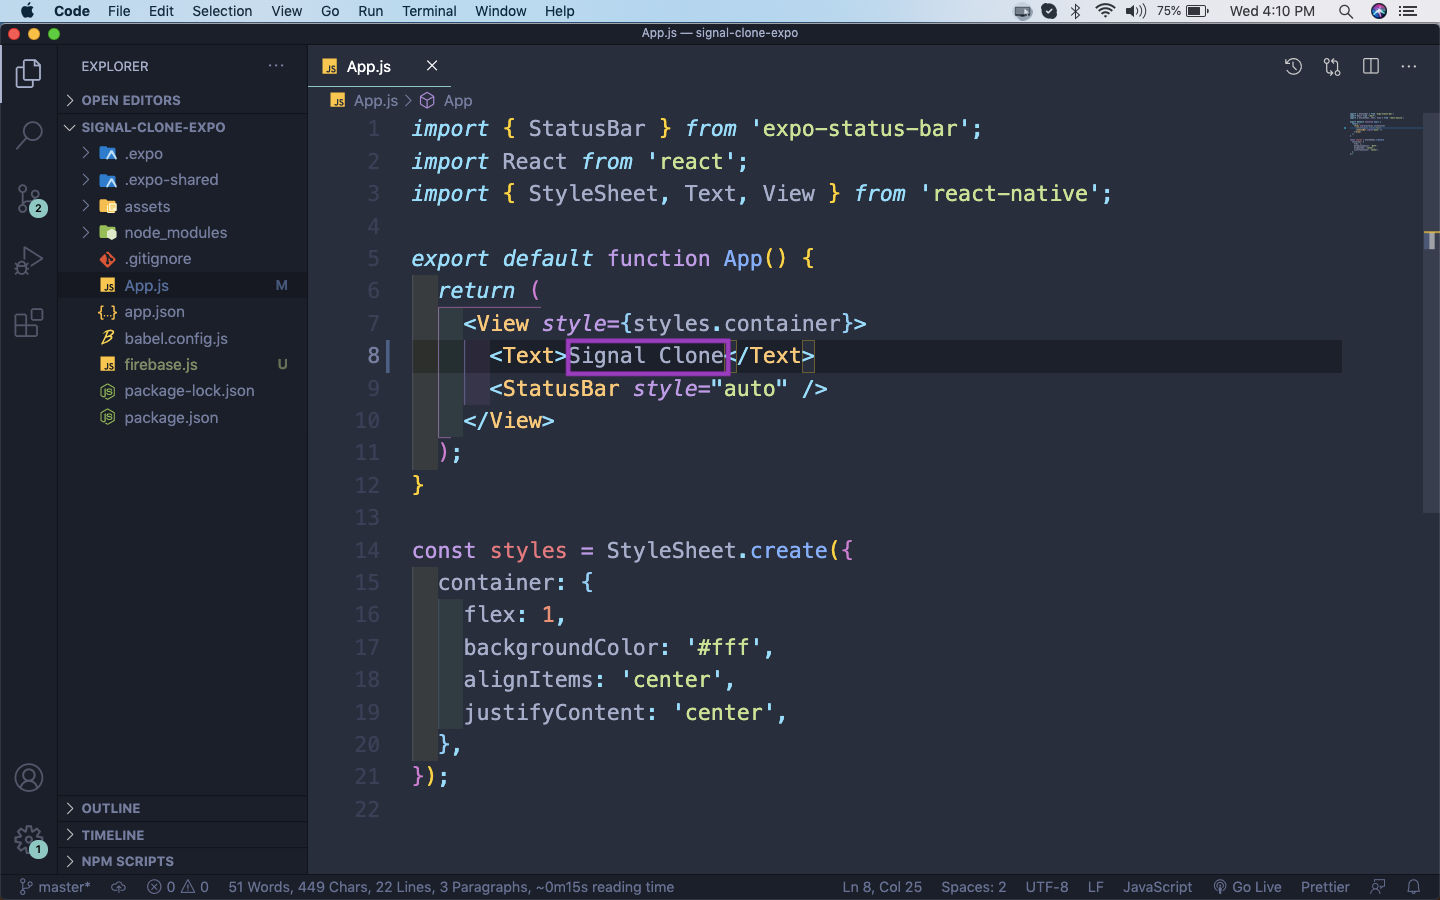Open the Run and Debug view
The image size is (1440, 900).
click(29, 261)
